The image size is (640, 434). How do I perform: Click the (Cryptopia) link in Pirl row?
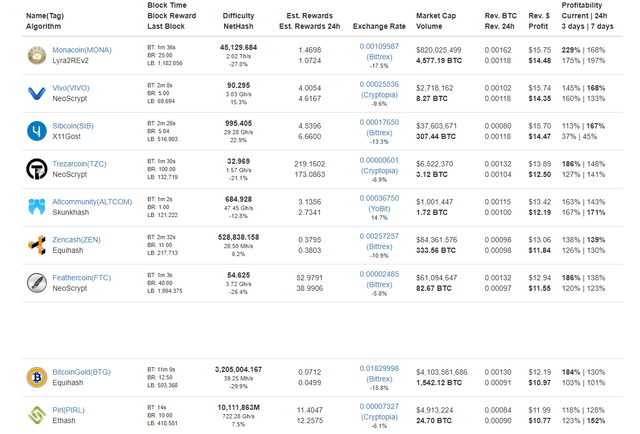(x=379, y=417)
